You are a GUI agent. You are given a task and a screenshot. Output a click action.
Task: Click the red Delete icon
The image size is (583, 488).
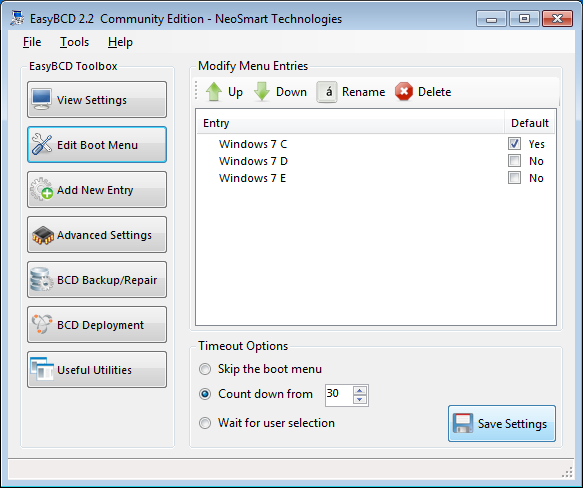[404, 92]
